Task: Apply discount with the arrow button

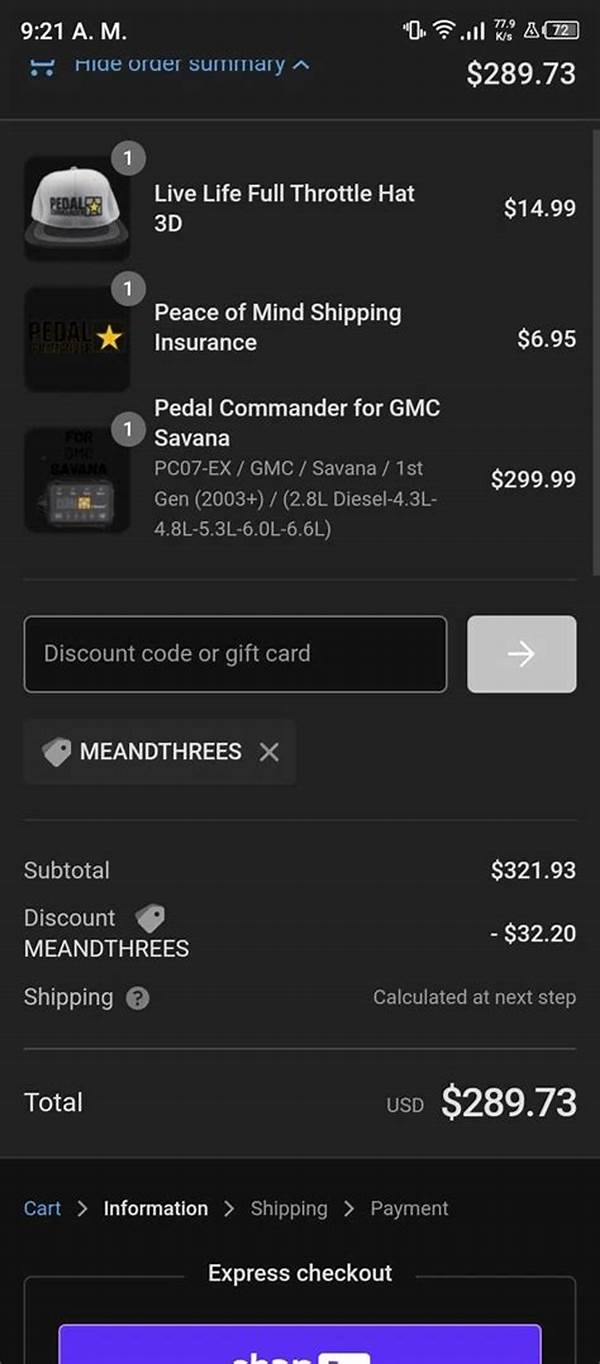Action: coord(522,654)
